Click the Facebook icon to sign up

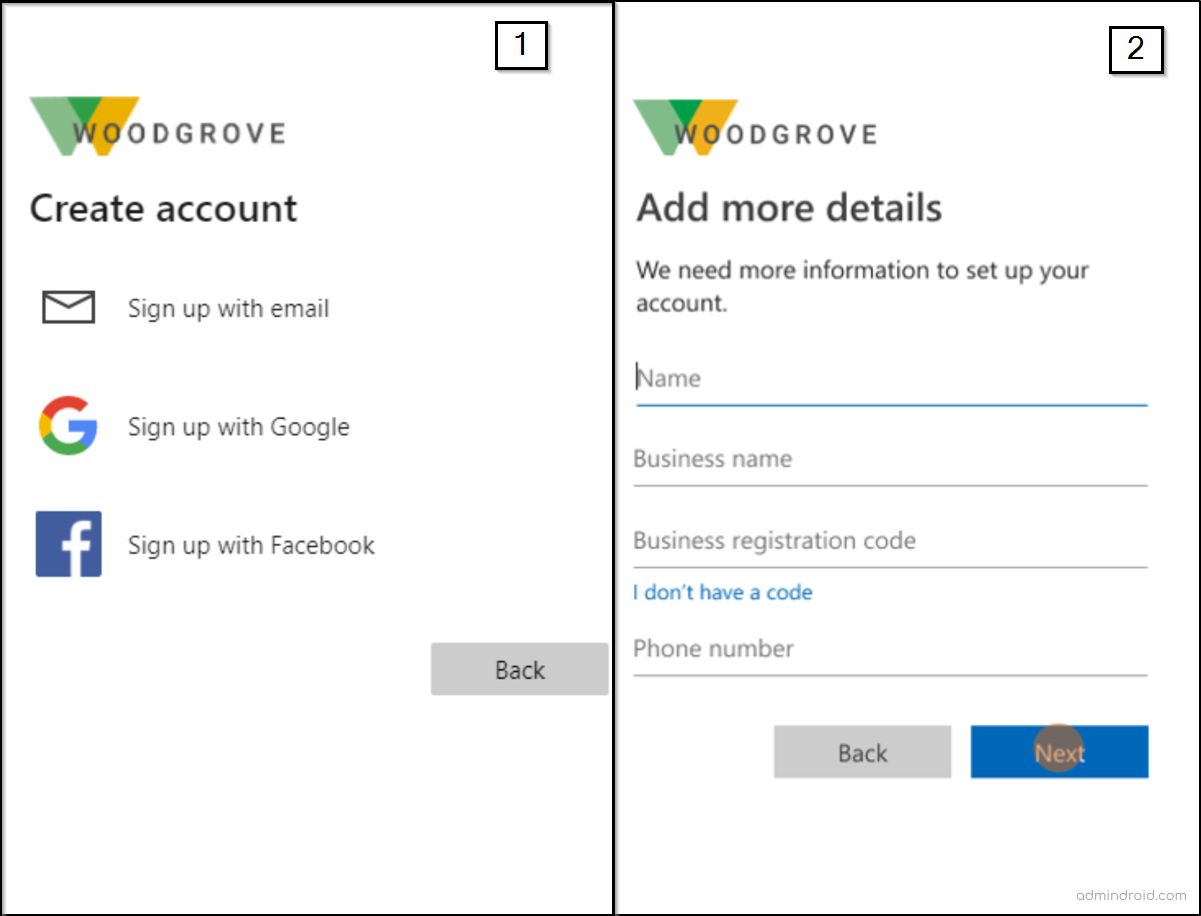(x=68, y=544)
